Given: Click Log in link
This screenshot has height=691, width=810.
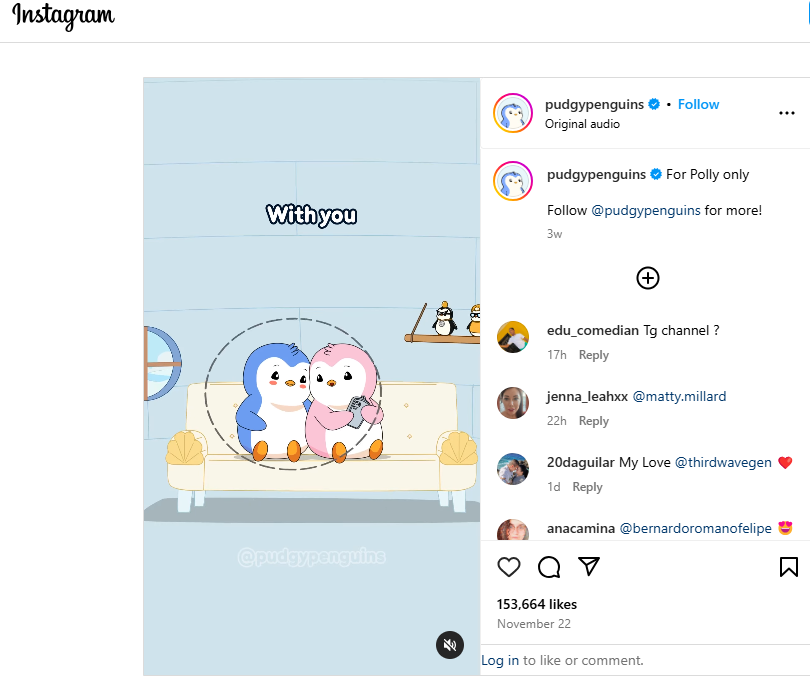Looking at the screenshot, I should tap(500, 661).
